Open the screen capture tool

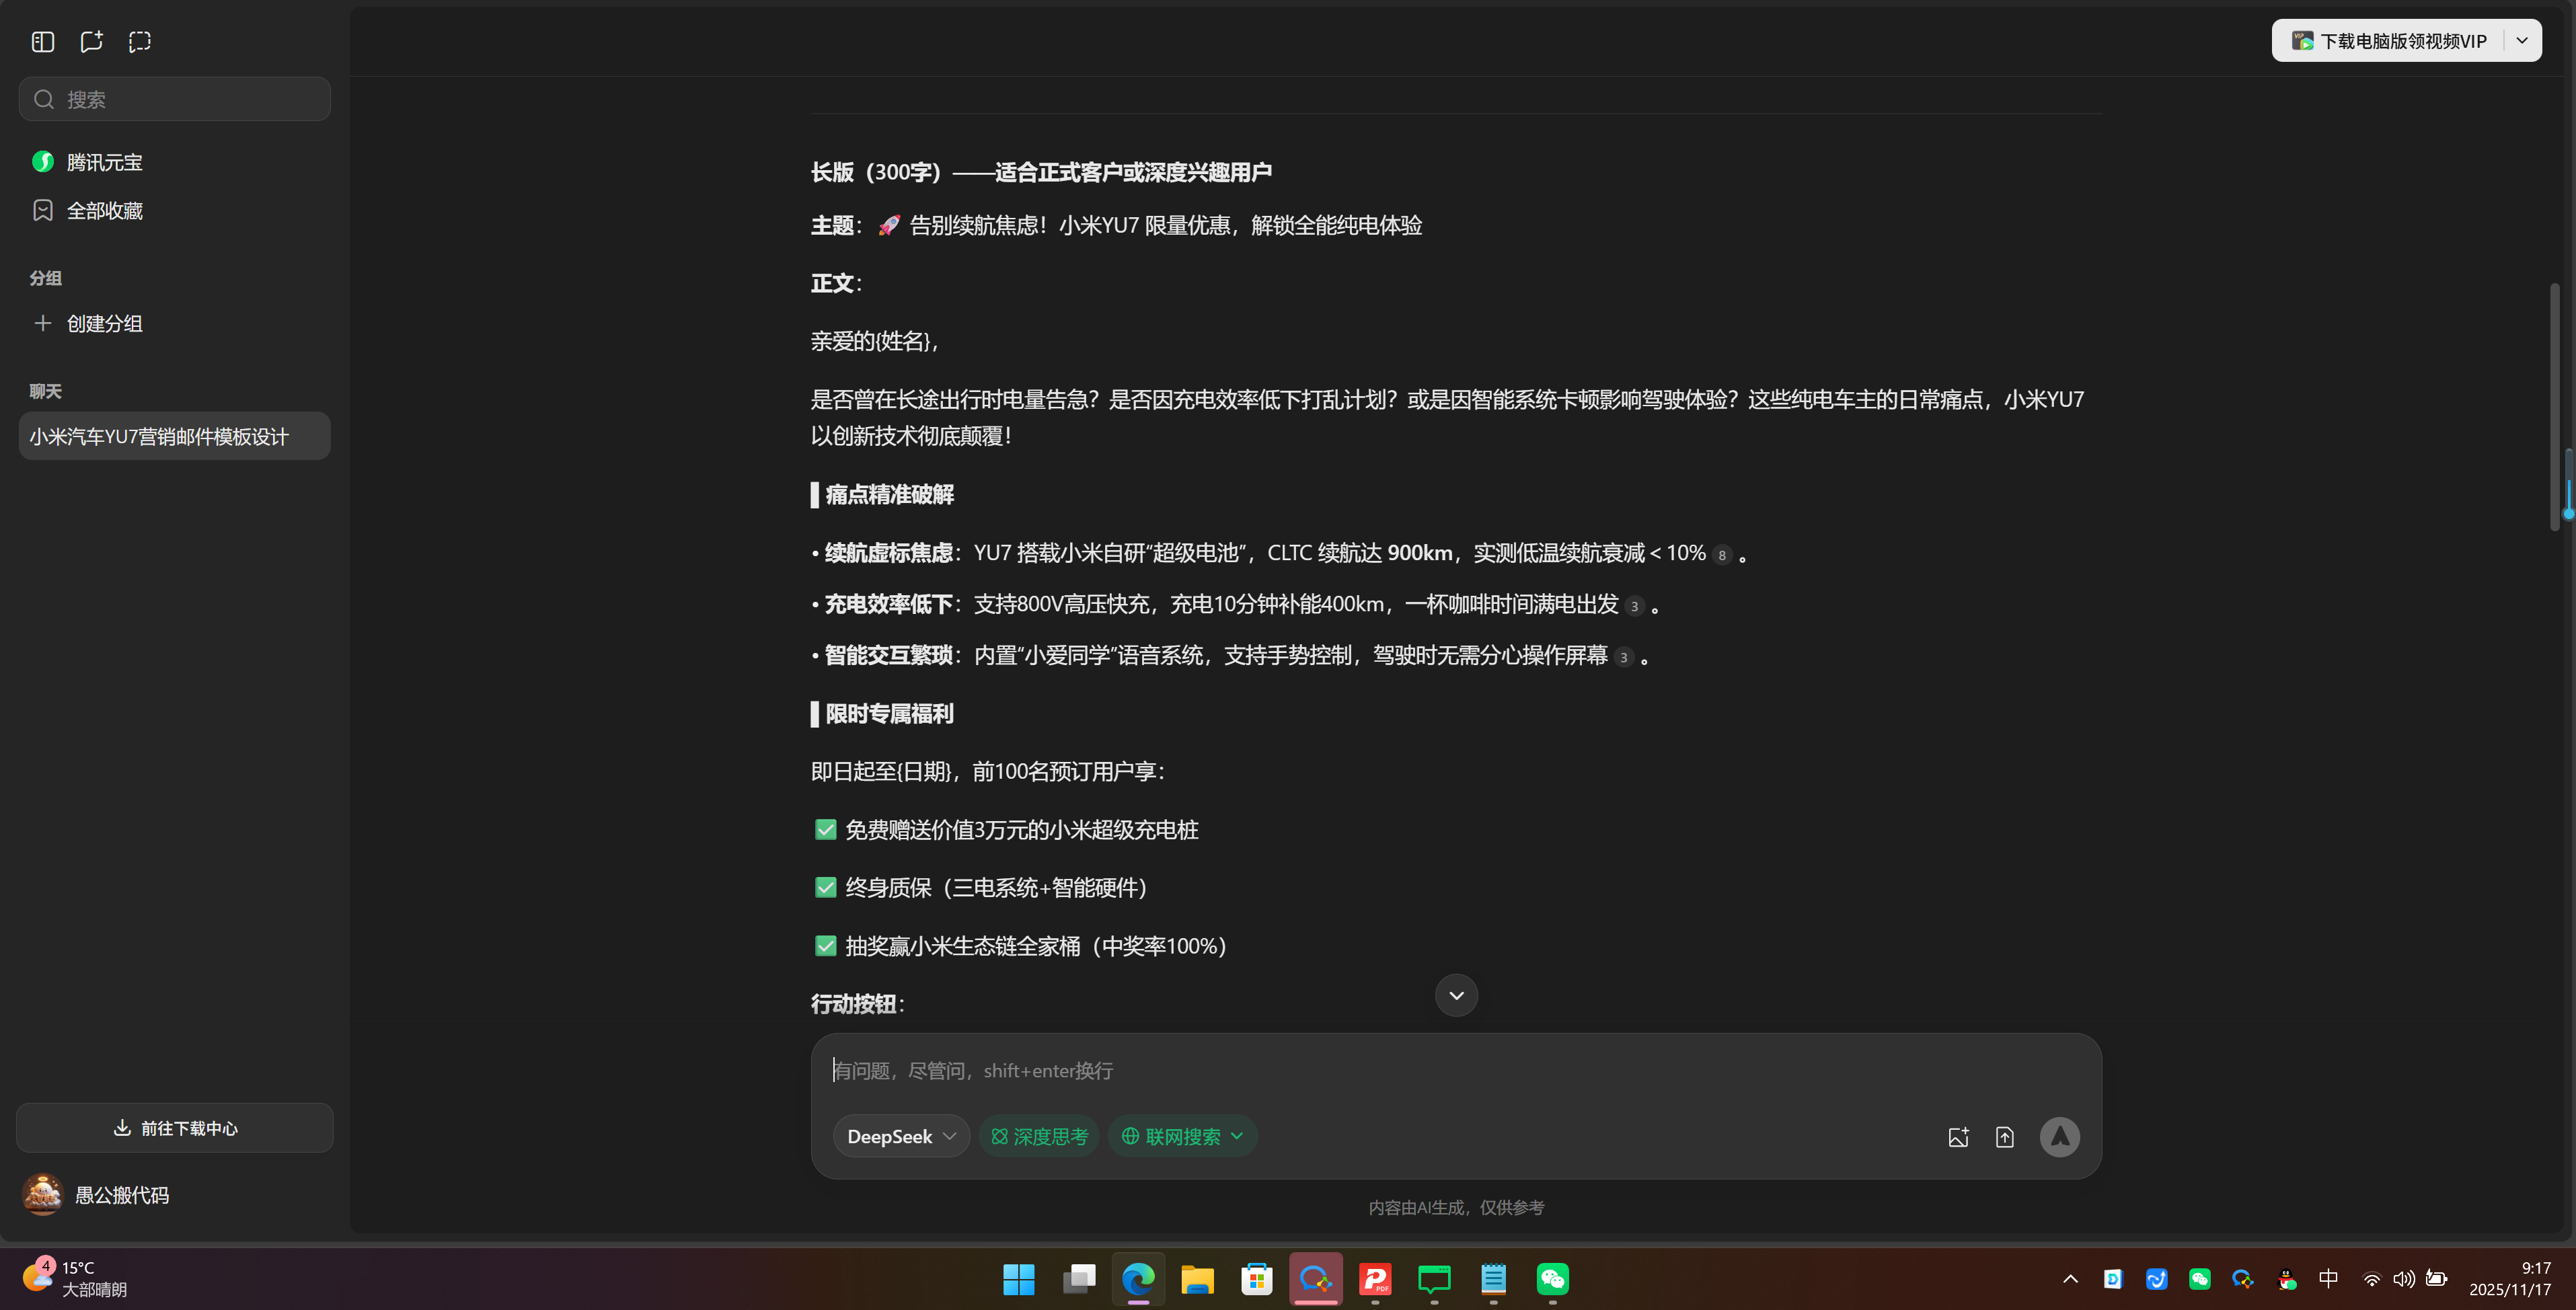tap(139, 41)
